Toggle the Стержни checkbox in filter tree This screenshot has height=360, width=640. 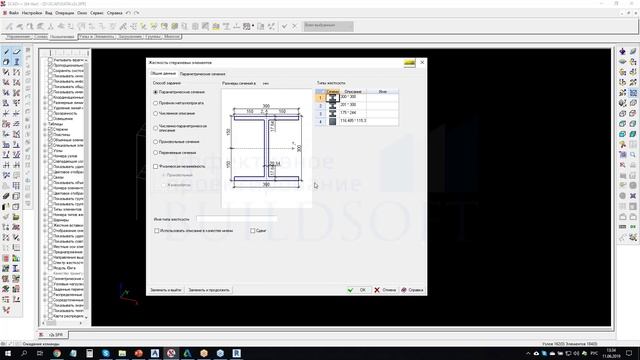tap(51, 129)
